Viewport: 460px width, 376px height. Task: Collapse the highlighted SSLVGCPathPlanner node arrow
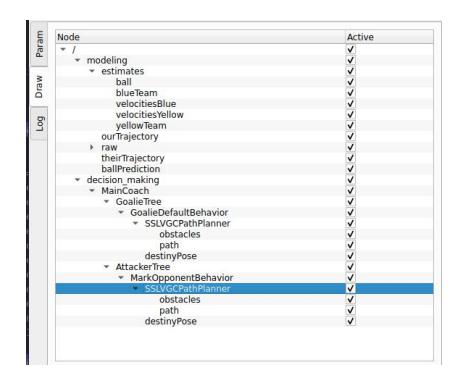pos(136,288)
